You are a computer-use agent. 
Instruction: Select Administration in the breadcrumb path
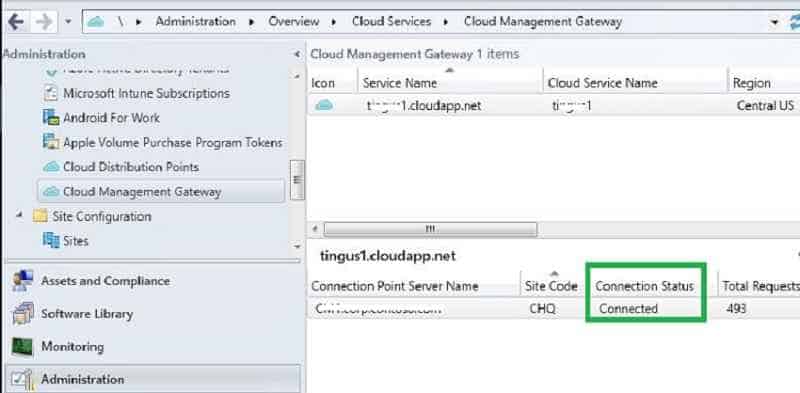(195, 22)
